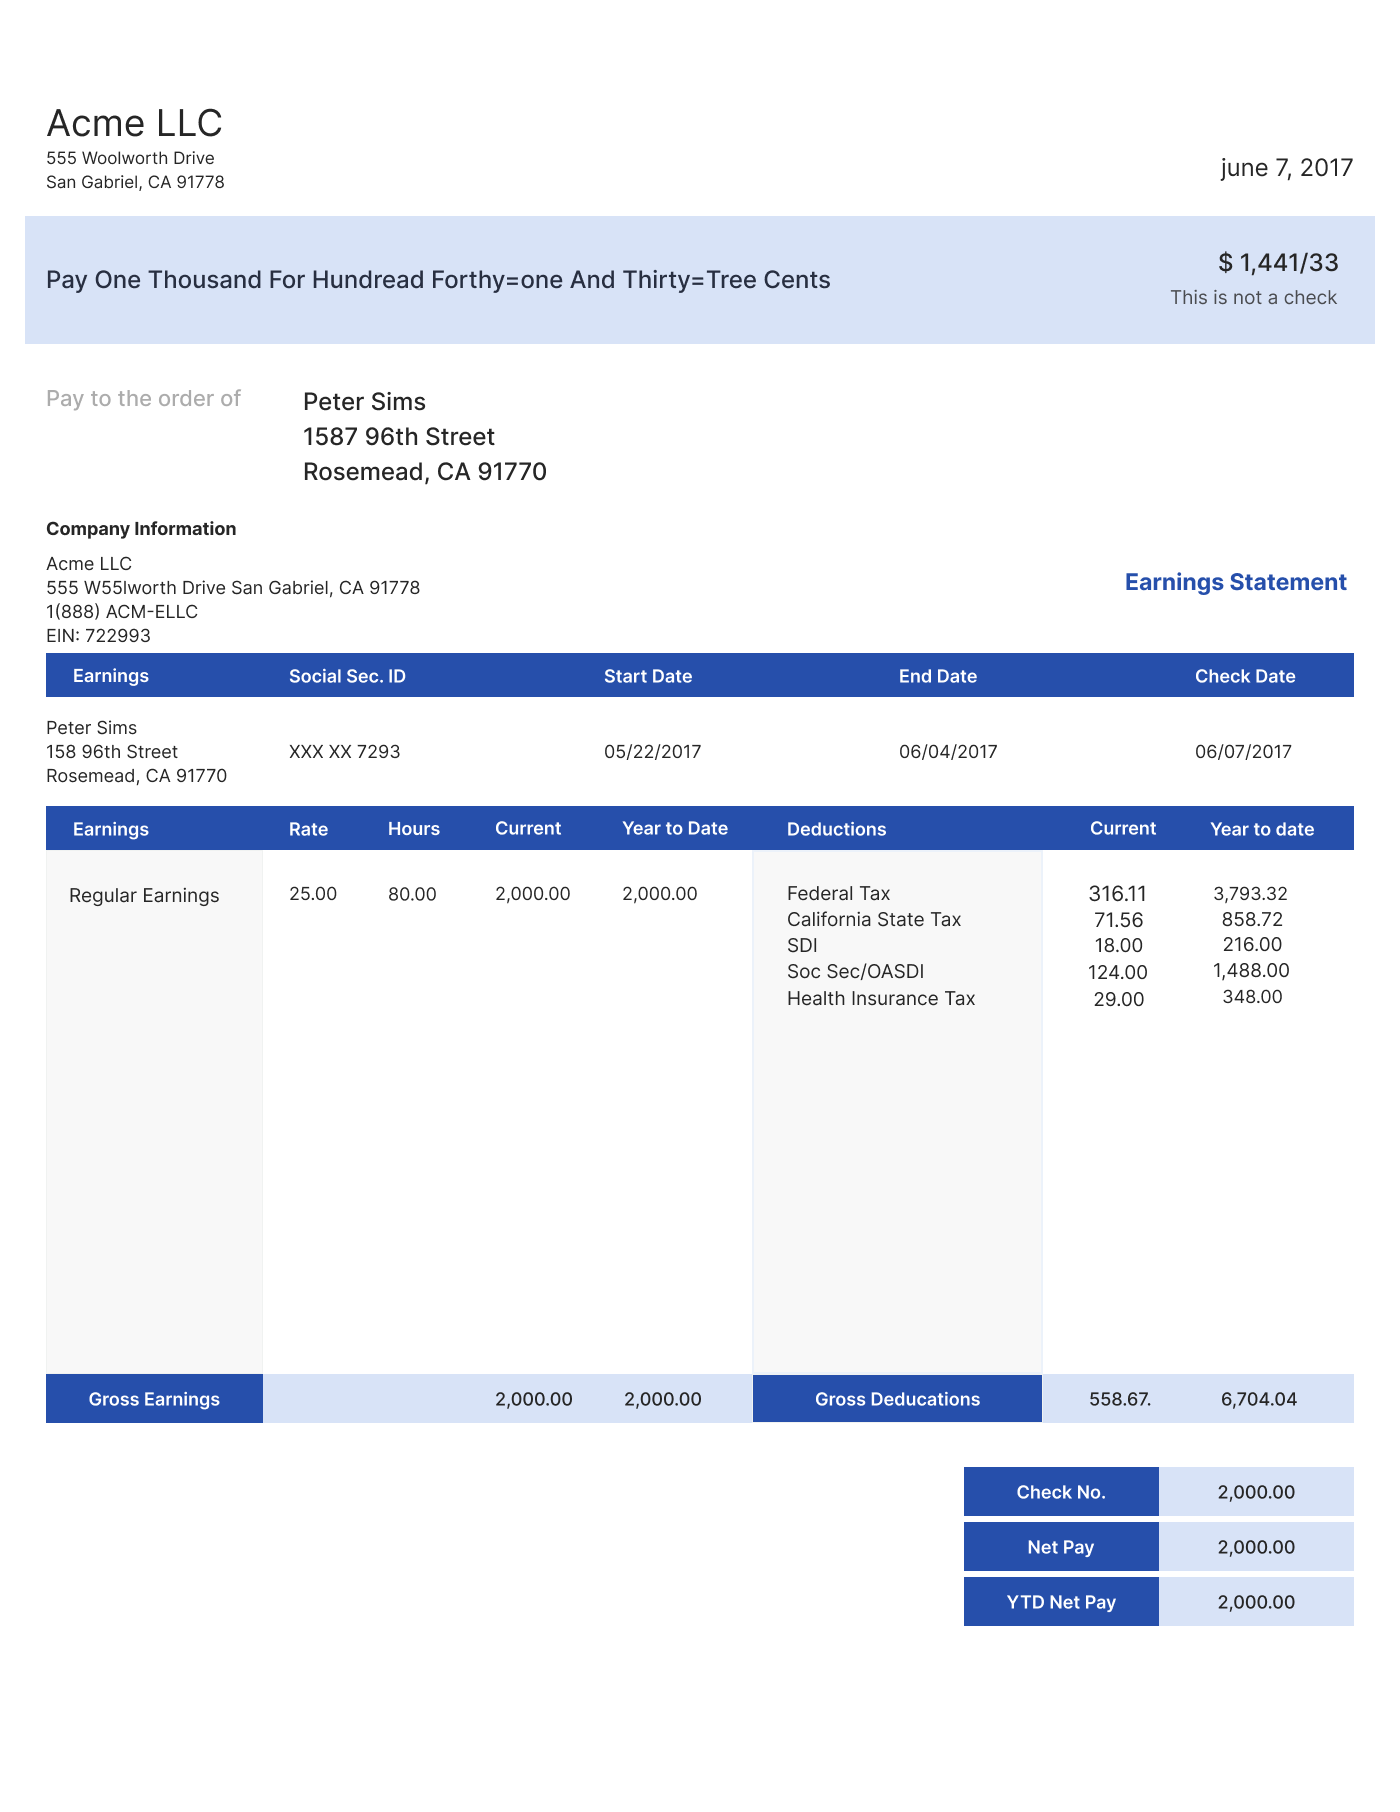Viewport: 1400px width, 1812px height.
Task: Click the Earnings Statement heading
Action: click(x=1236, y=582)
